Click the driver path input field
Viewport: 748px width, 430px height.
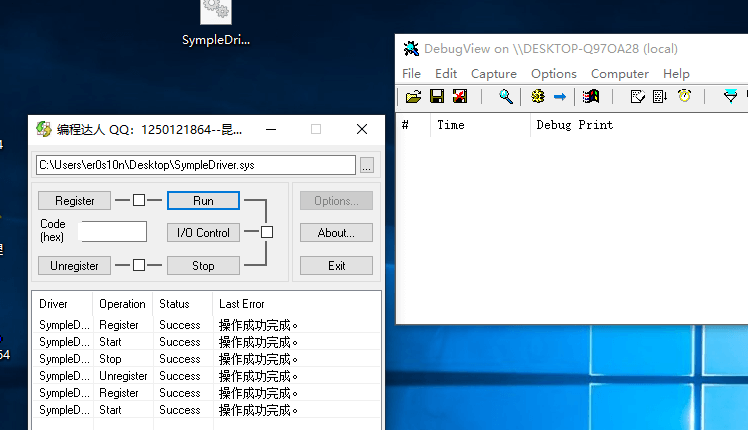(x=196, y=165)
